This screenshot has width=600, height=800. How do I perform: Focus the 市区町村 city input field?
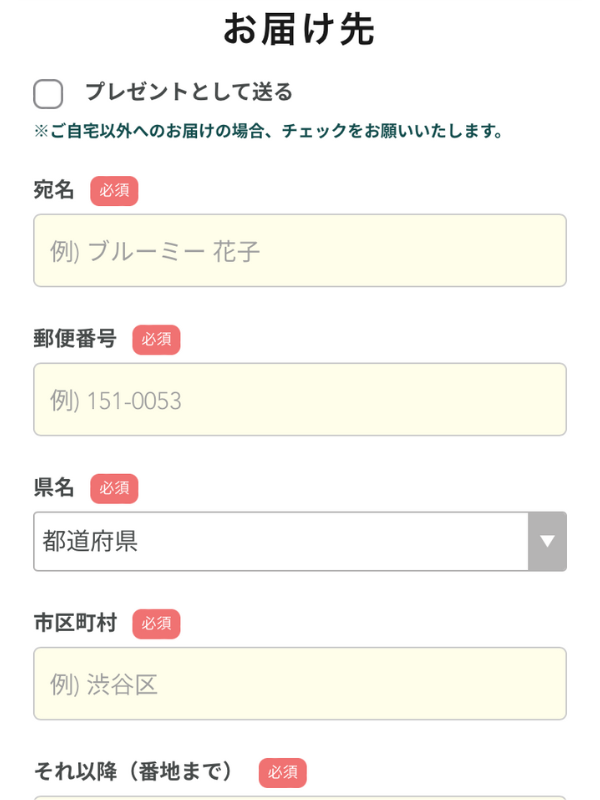300,684
